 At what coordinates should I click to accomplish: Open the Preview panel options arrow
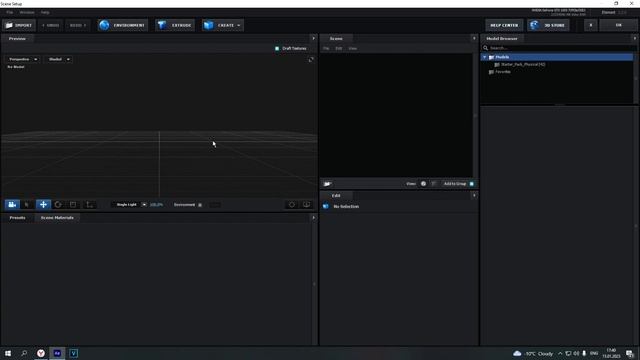(x=313, y=38)
